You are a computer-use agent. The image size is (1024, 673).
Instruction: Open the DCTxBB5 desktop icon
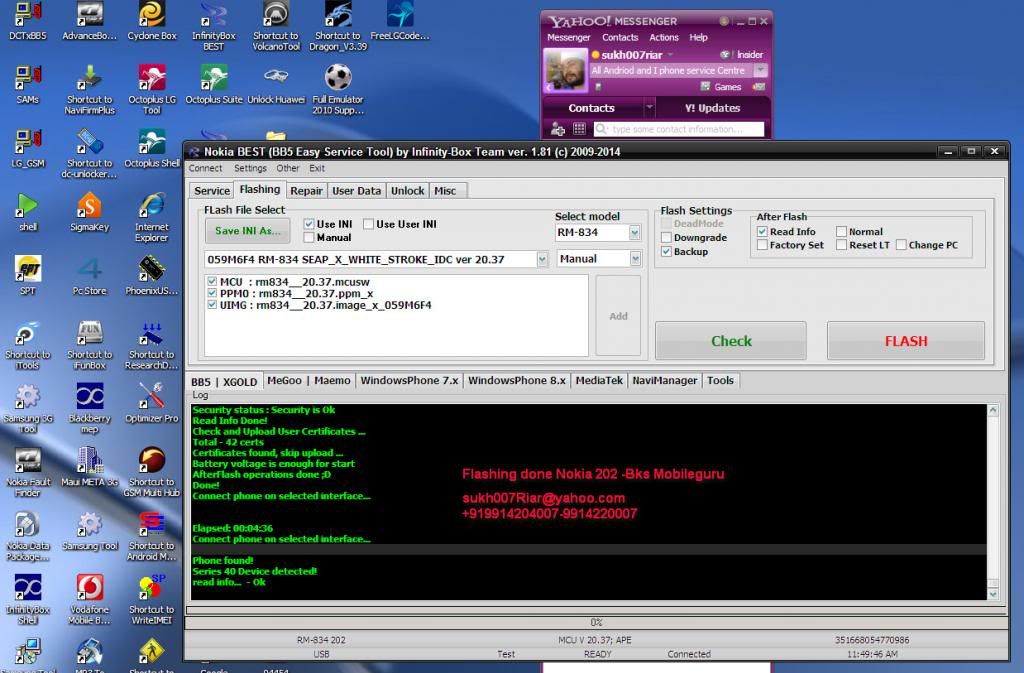click(x=27, y=22)
